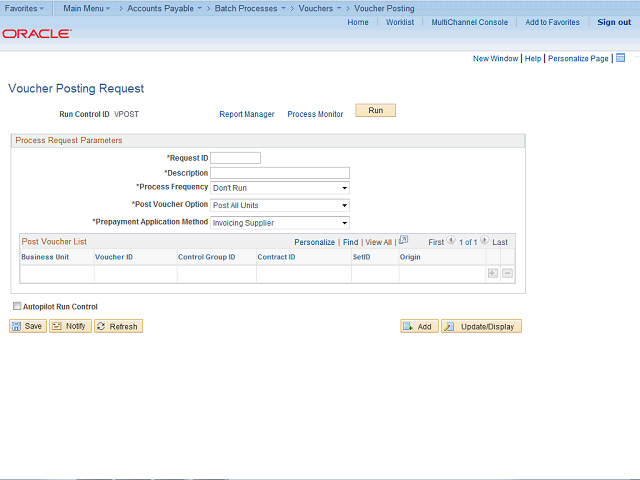Click the Refresh button
Viewport: 640px width, 480px height.
[x=118, y=326]
